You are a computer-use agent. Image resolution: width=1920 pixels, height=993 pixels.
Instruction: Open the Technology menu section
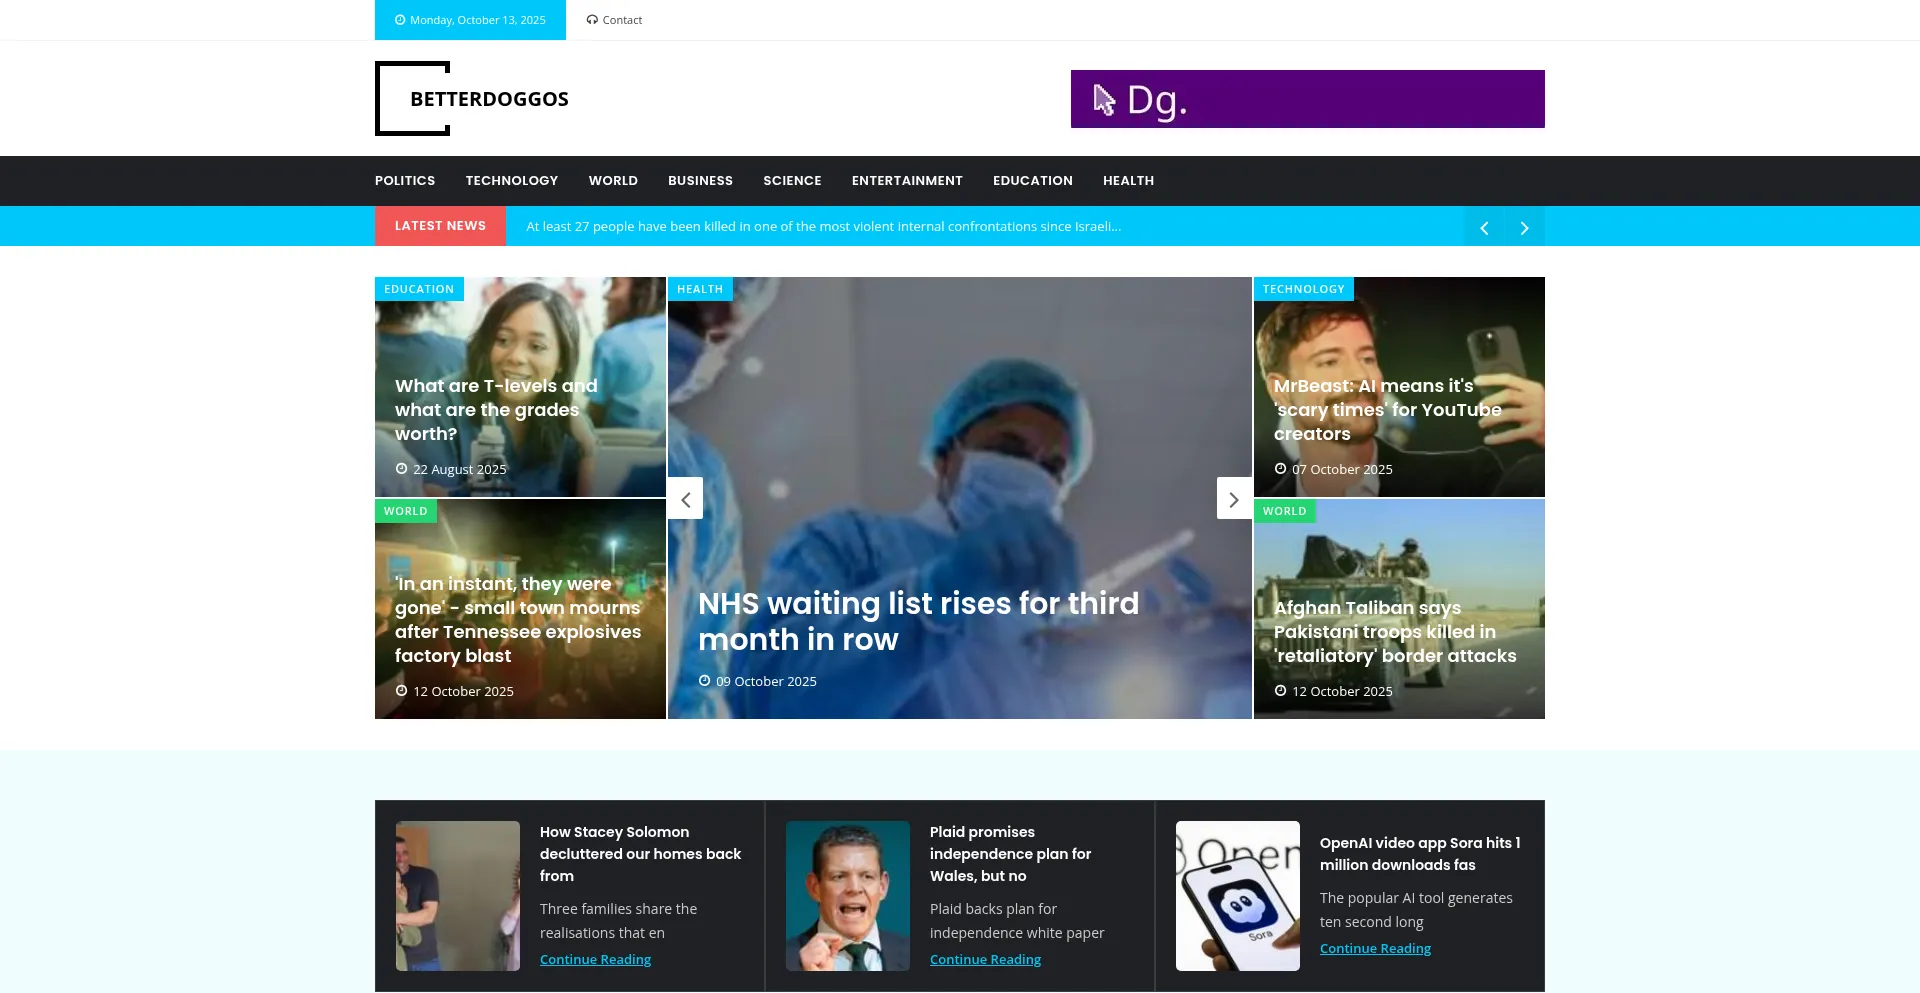pos(511,181)
